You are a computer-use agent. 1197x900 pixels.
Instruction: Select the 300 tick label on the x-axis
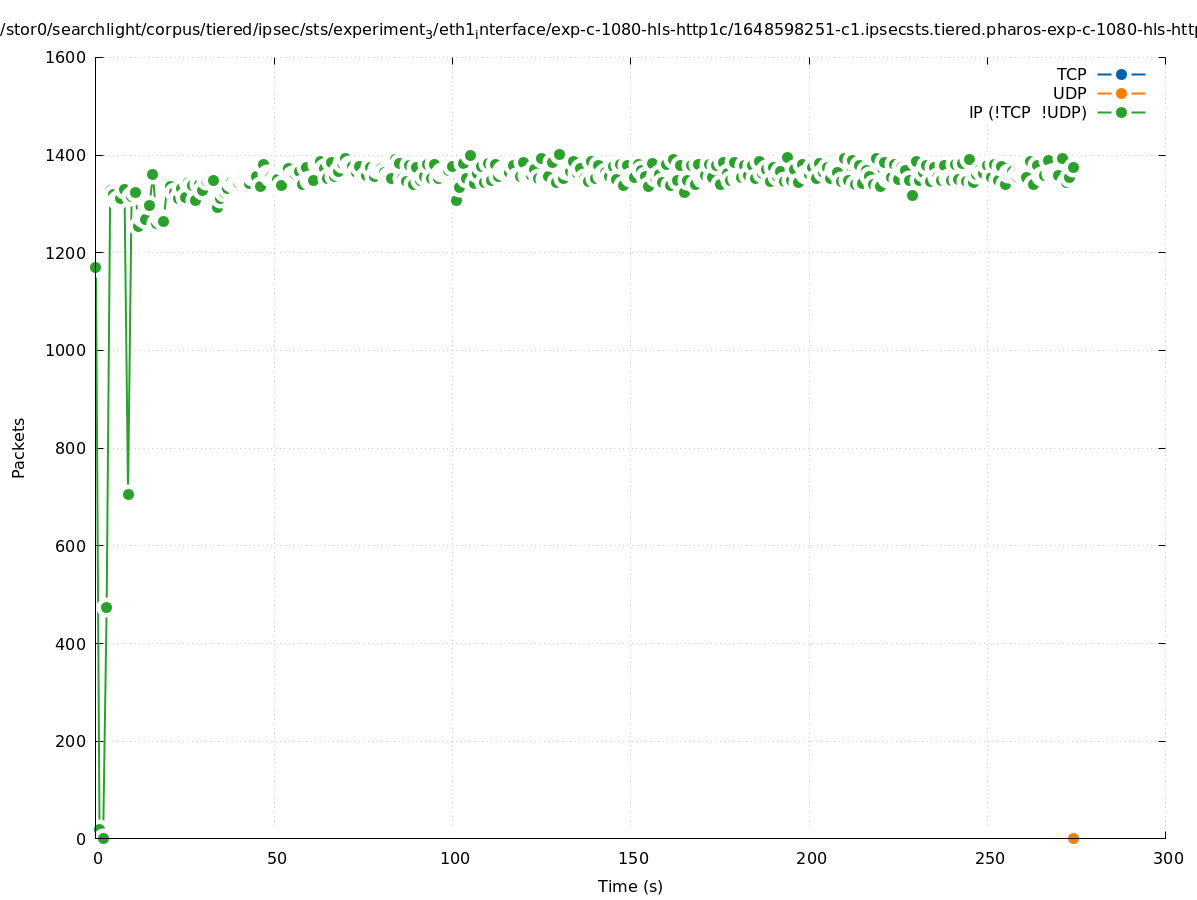[x=1168, y=858]
